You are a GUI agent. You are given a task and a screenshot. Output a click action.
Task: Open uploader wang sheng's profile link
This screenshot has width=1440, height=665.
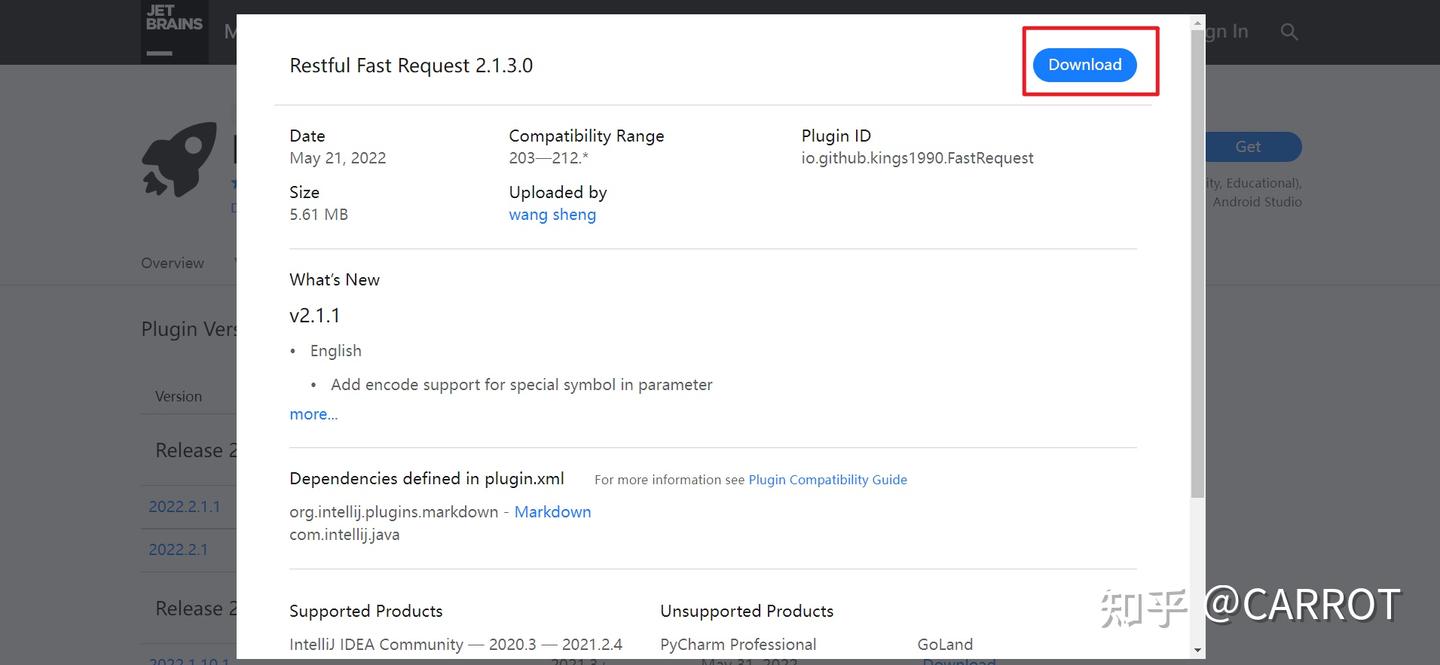tap(552, 215)
